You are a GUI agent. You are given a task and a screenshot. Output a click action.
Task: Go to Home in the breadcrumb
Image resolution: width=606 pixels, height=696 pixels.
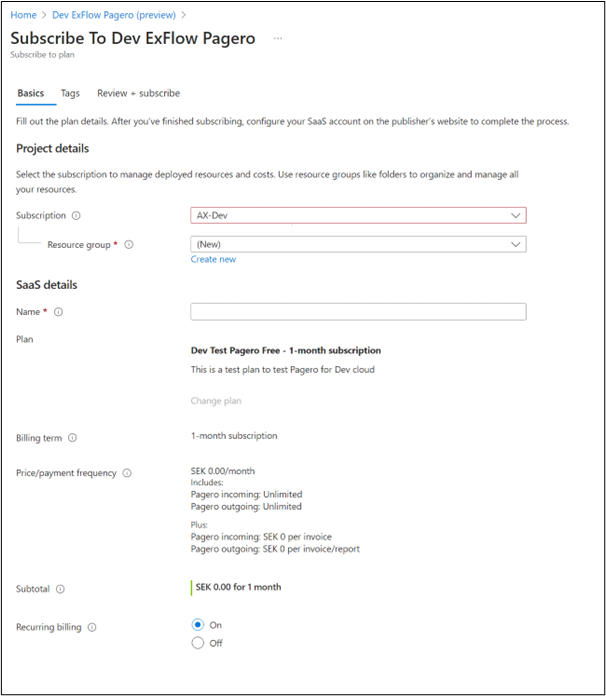pyautogui.click(x=24, y=15)
